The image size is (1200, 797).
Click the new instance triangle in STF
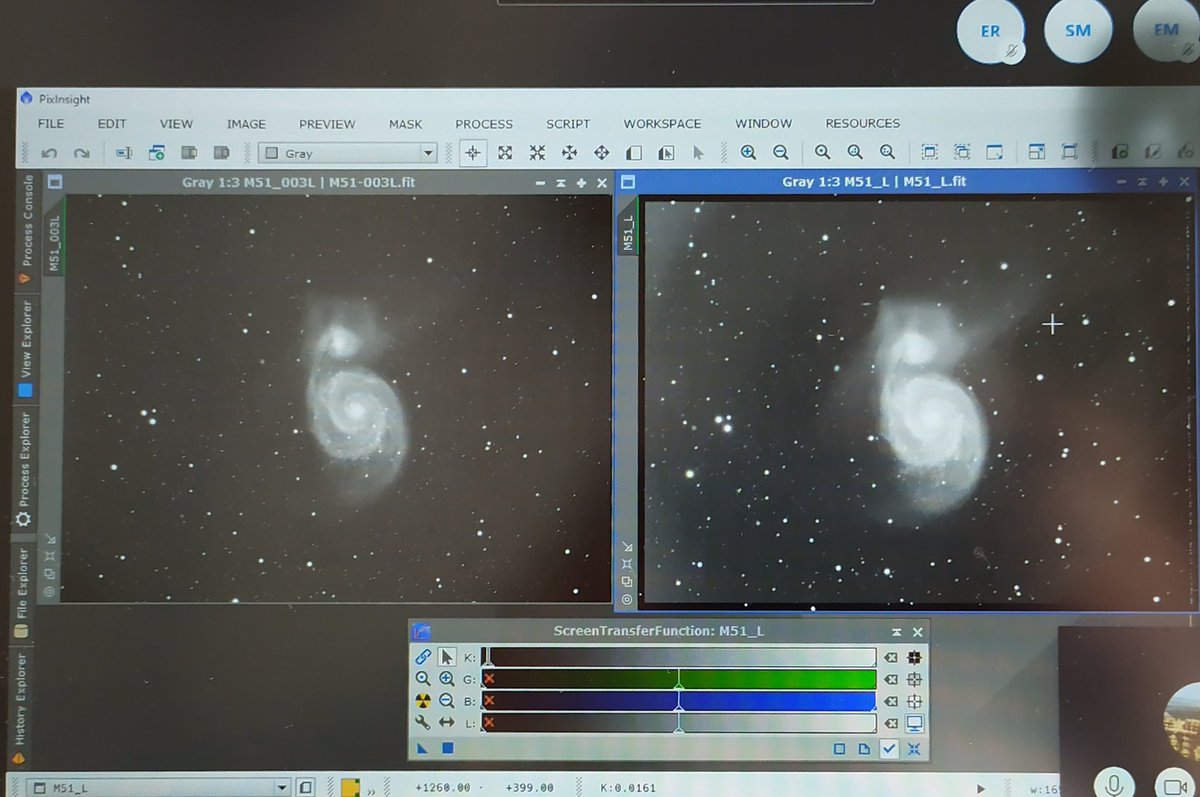pos(421,748)
